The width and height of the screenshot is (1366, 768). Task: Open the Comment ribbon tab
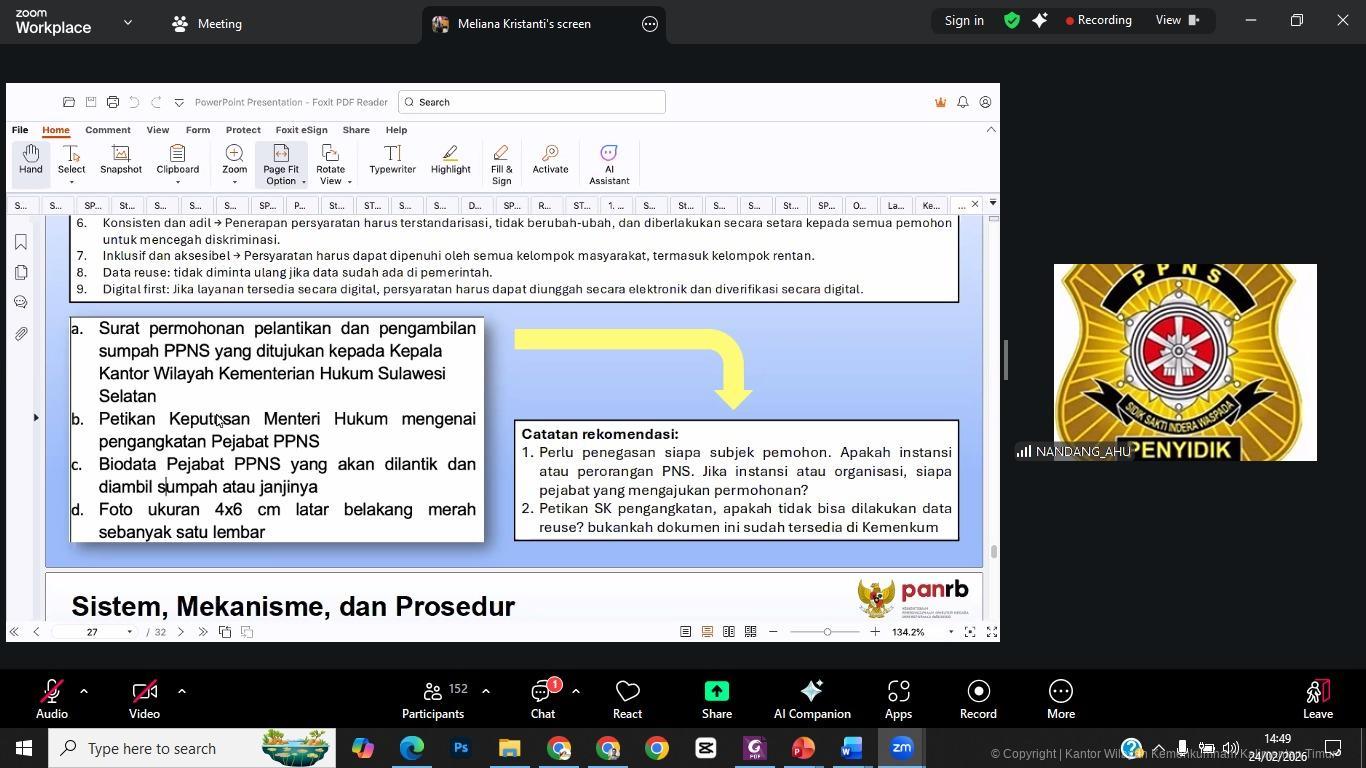pos(107,130)
